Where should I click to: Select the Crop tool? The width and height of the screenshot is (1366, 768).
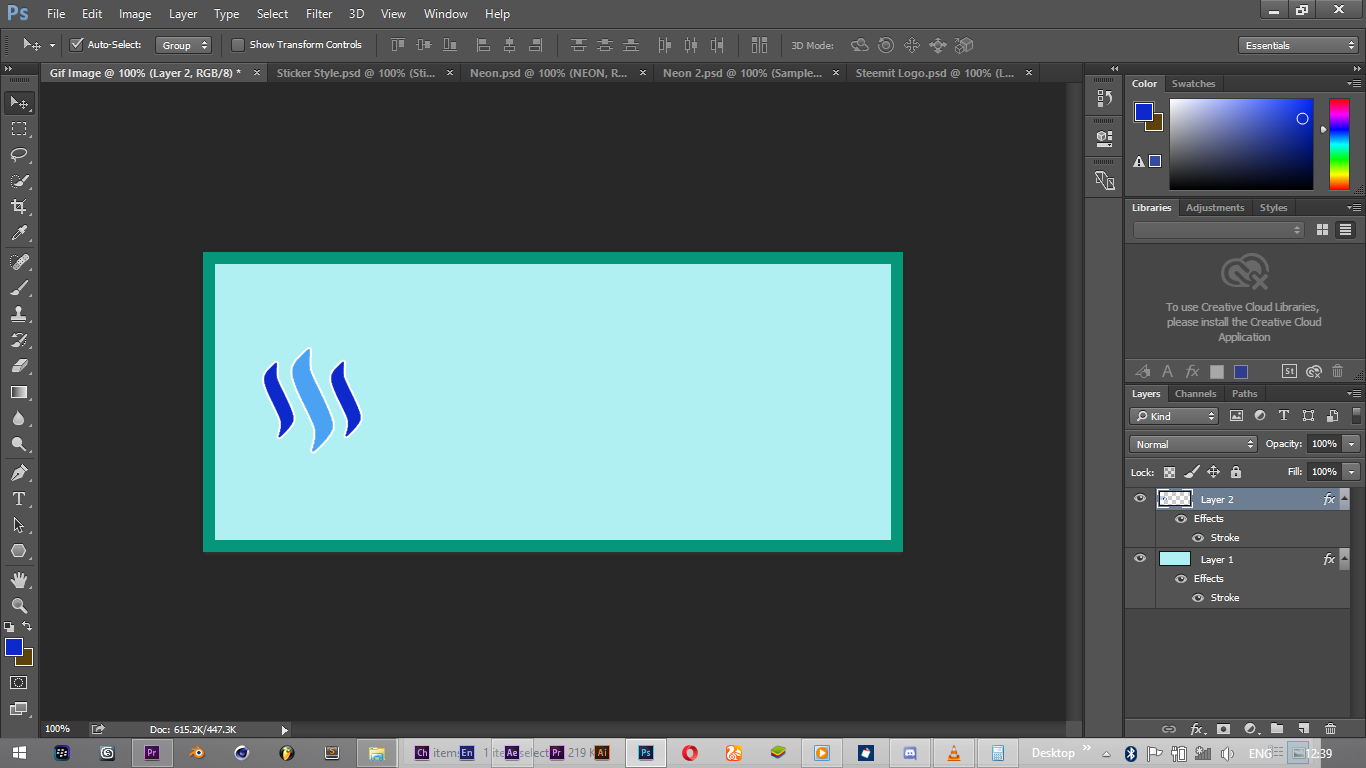point(19,207)
